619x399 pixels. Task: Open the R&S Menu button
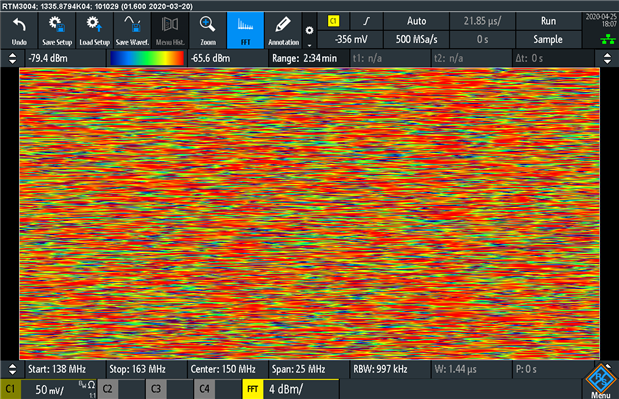601,381
